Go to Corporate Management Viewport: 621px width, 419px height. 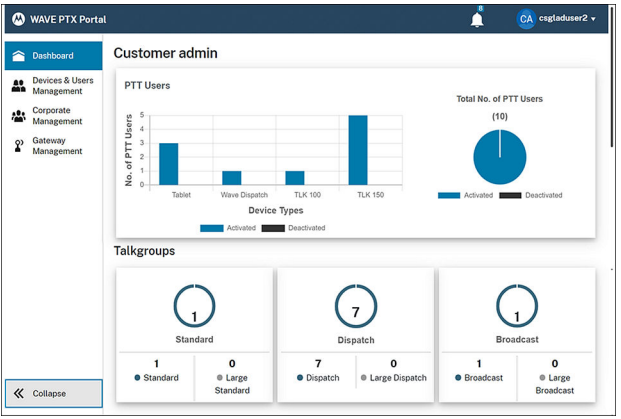click(53, 116)
